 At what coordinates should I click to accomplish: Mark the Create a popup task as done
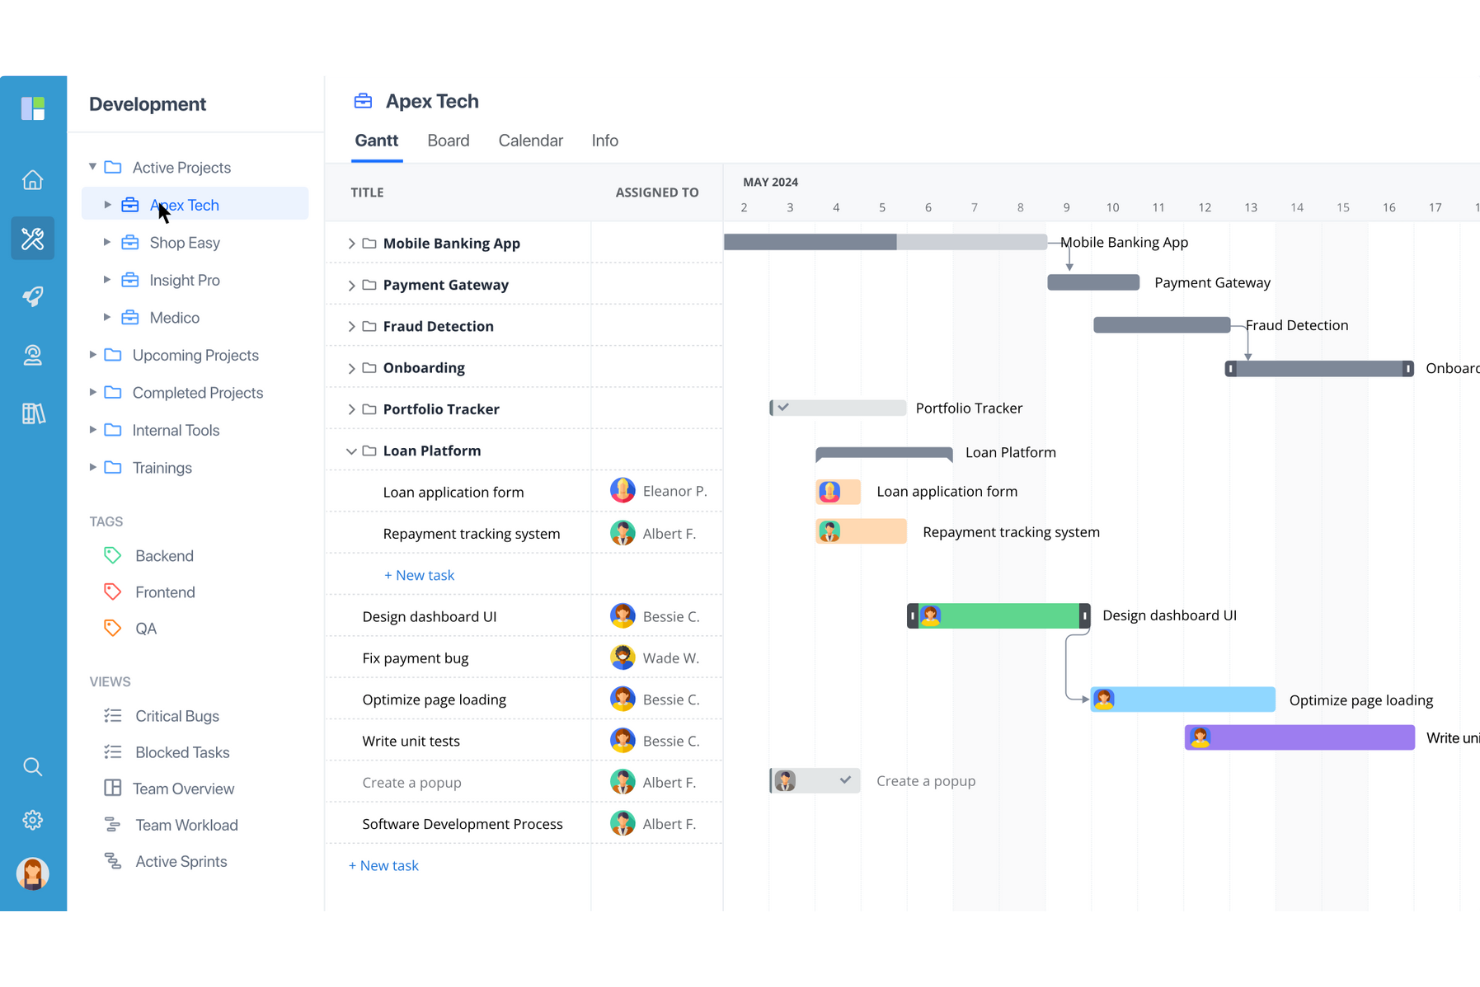(844, 780)
